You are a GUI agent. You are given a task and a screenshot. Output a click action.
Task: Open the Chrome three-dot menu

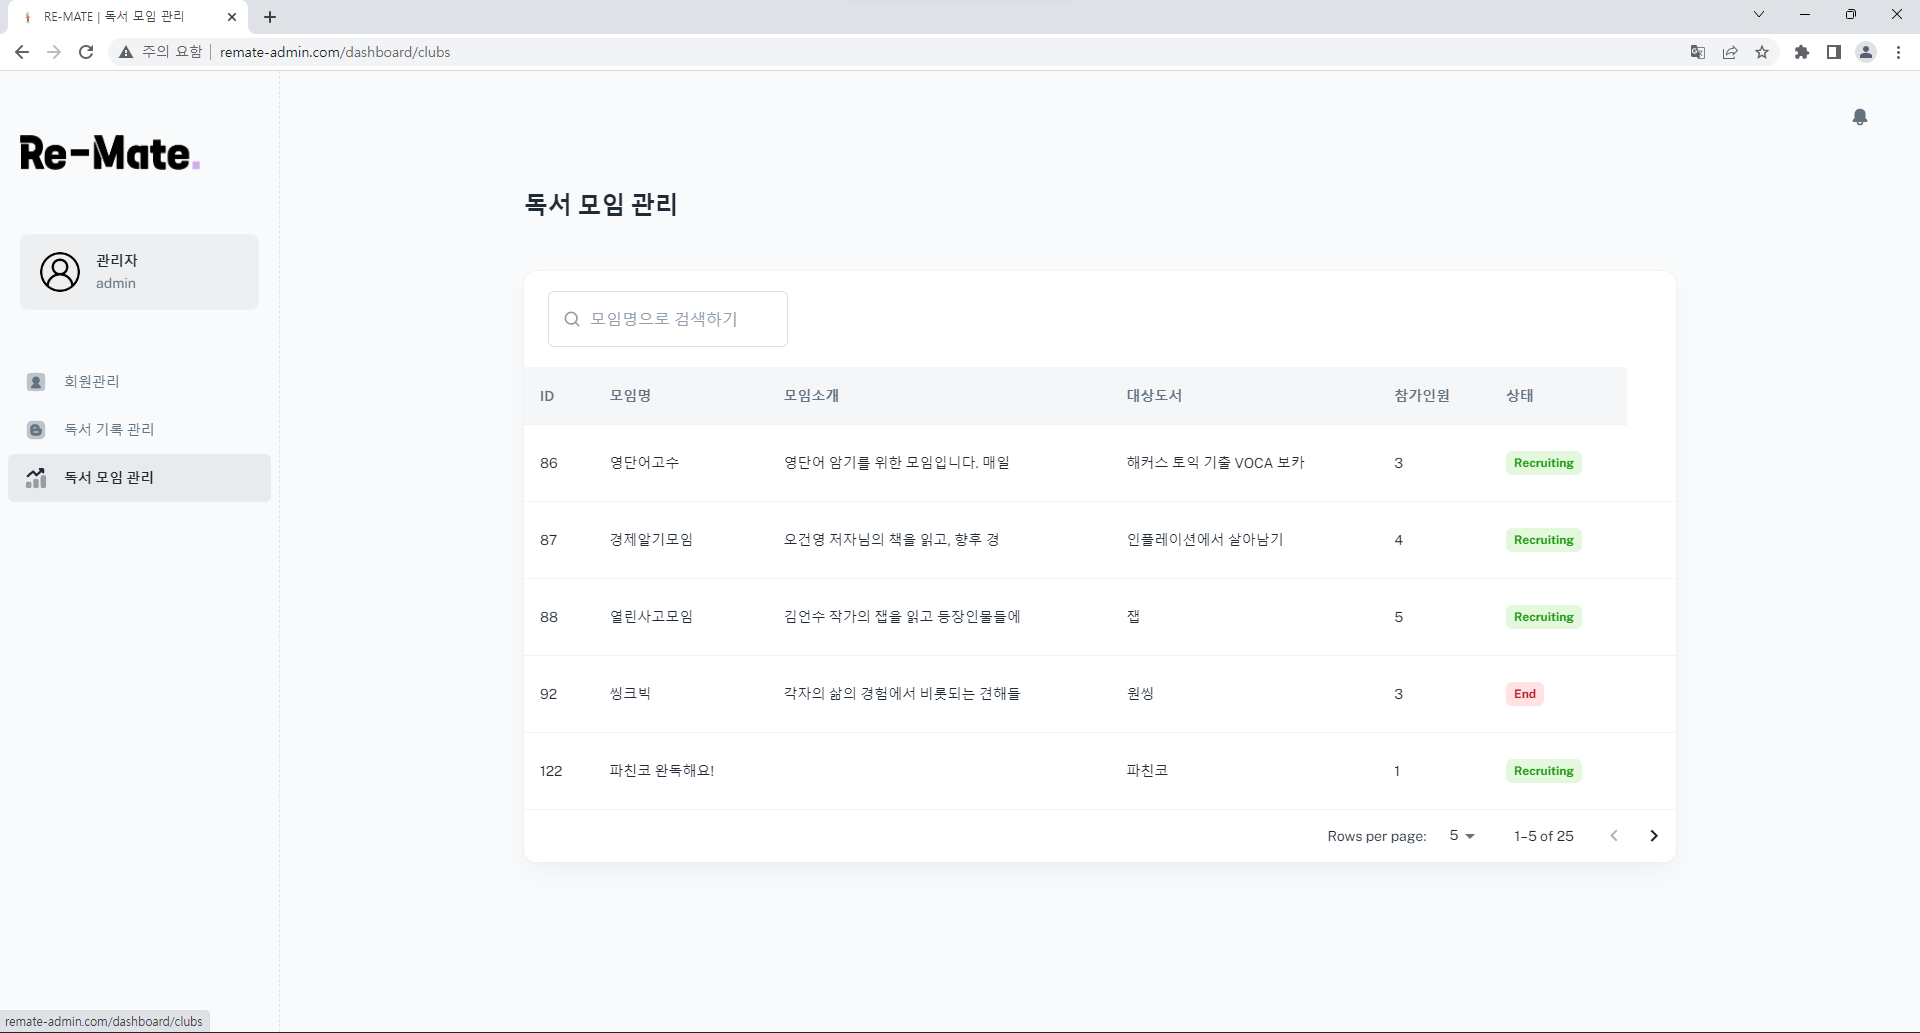(1898, 52)
